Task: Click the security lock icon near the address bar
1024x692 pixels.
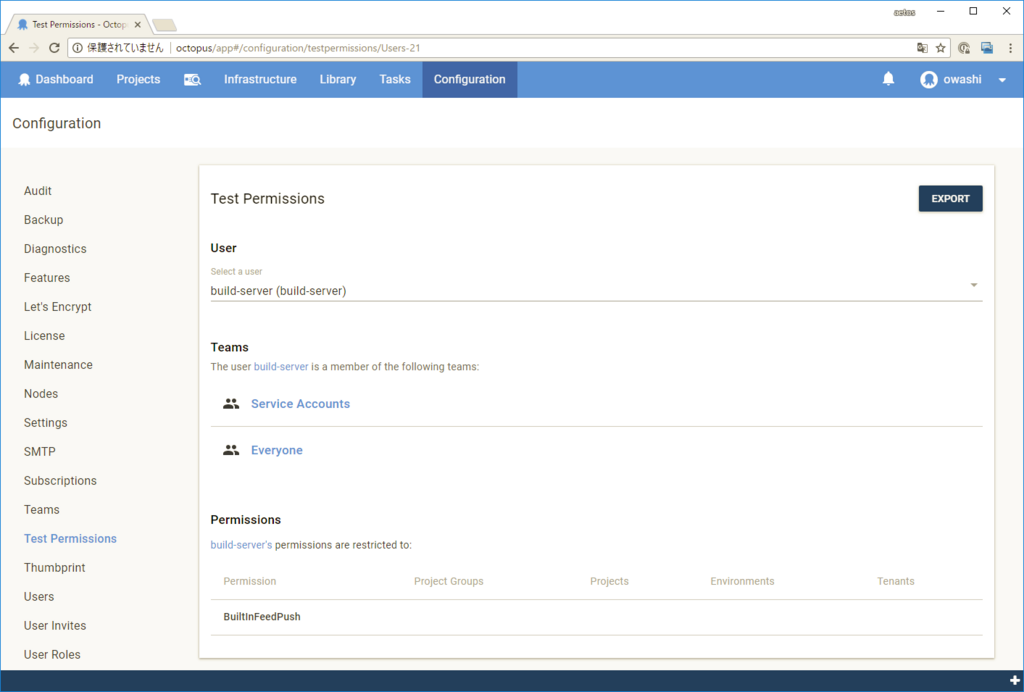Action: click(963, 46)
